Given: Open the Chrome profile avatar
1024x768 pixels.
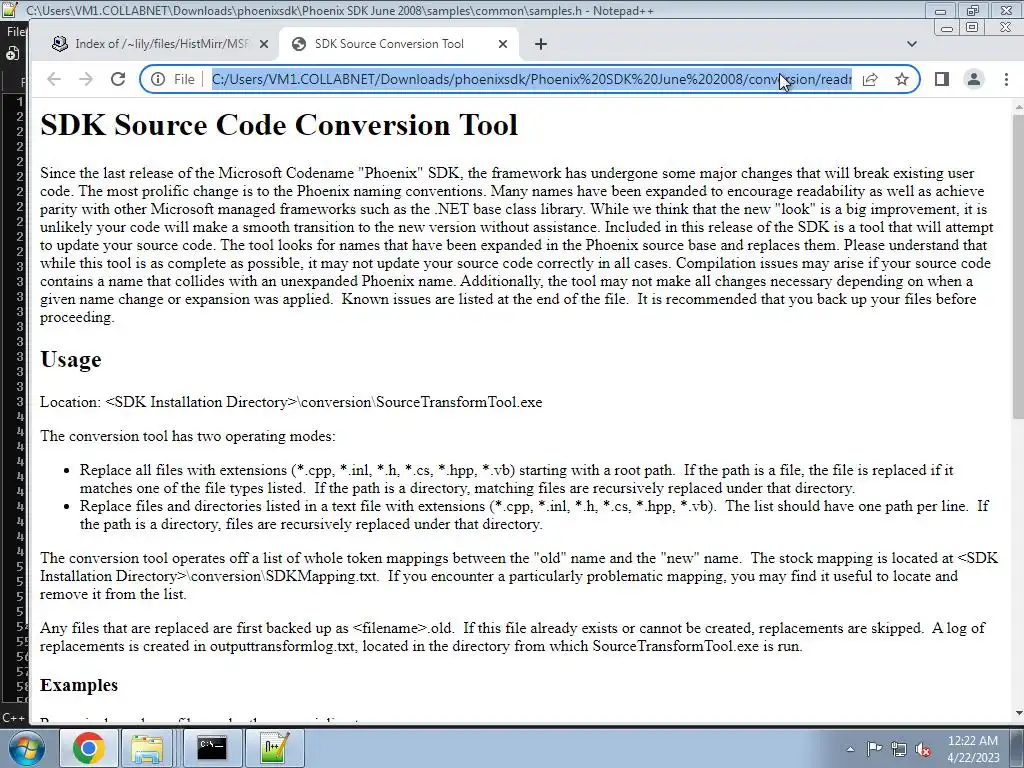Looking at the screenshot, I should click(x=974, y=79).
